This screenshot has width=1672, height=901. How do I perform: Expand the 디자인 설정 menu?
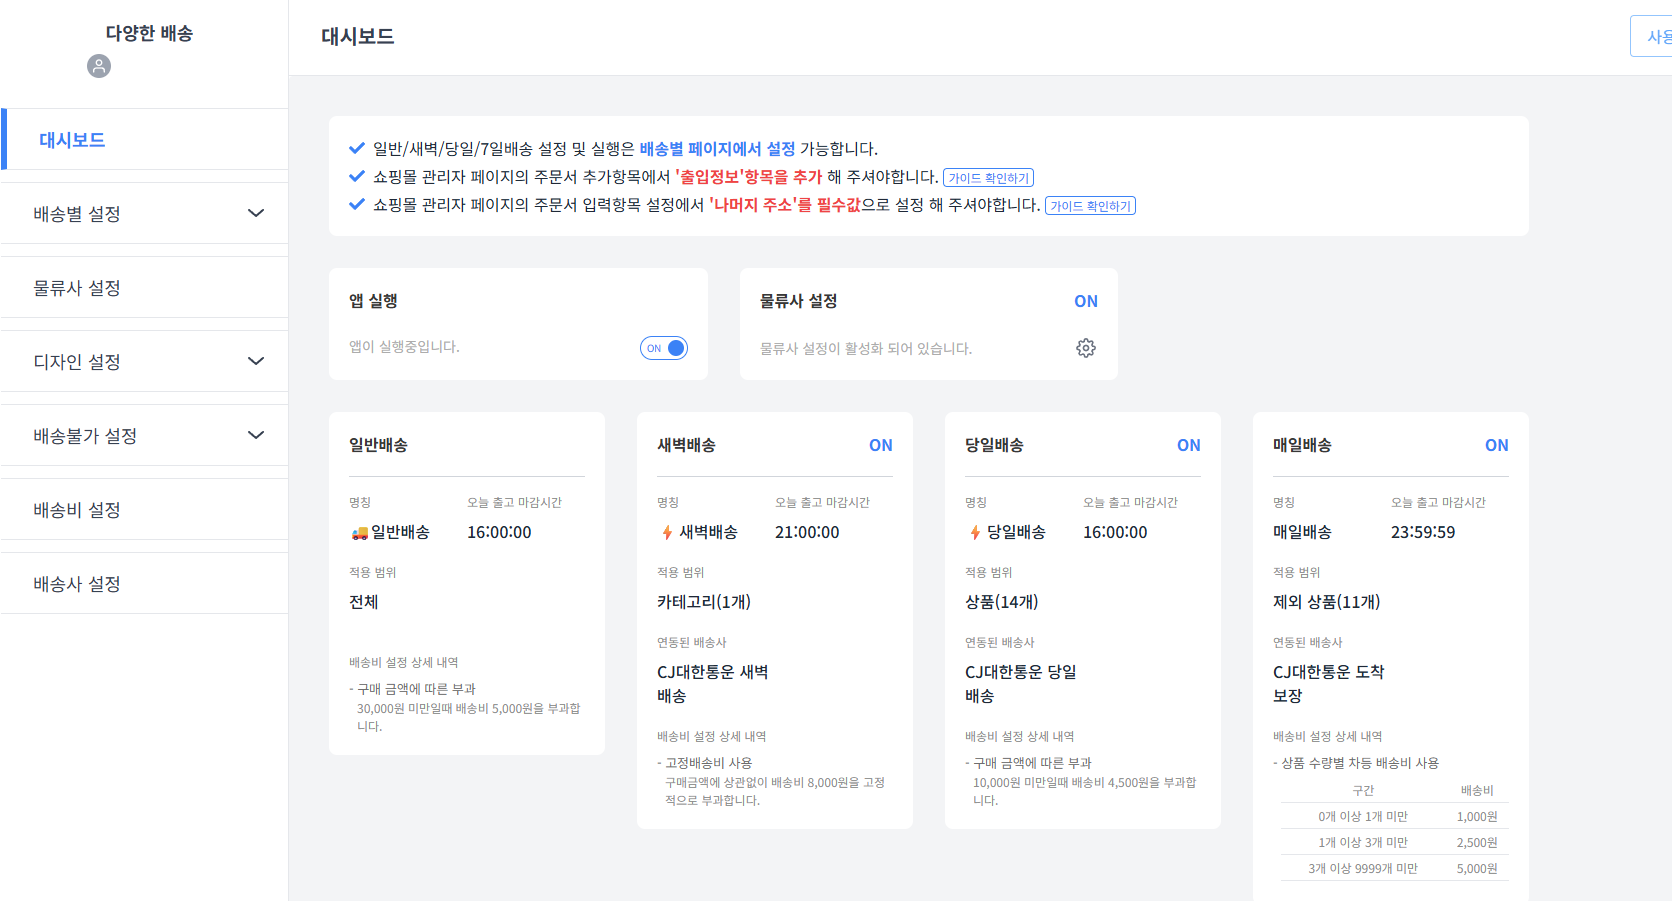point(144,361)
